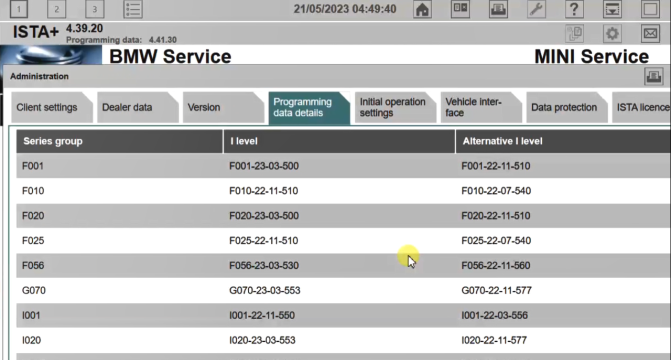Click the Programming data 4.41.30 label
The width and height of the screenshot is (671, 360).
(x=121, y=40)
